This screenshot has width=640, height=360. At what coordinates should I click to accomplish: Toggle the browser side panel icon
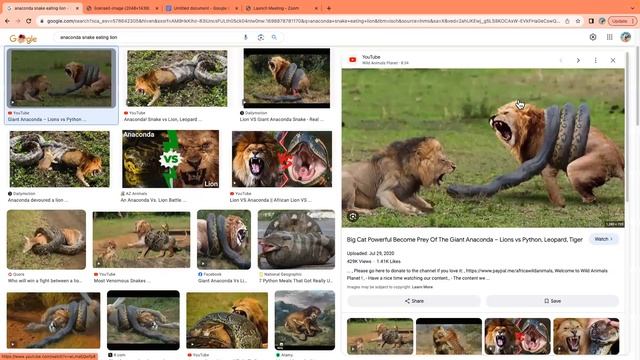pos(591,21)
